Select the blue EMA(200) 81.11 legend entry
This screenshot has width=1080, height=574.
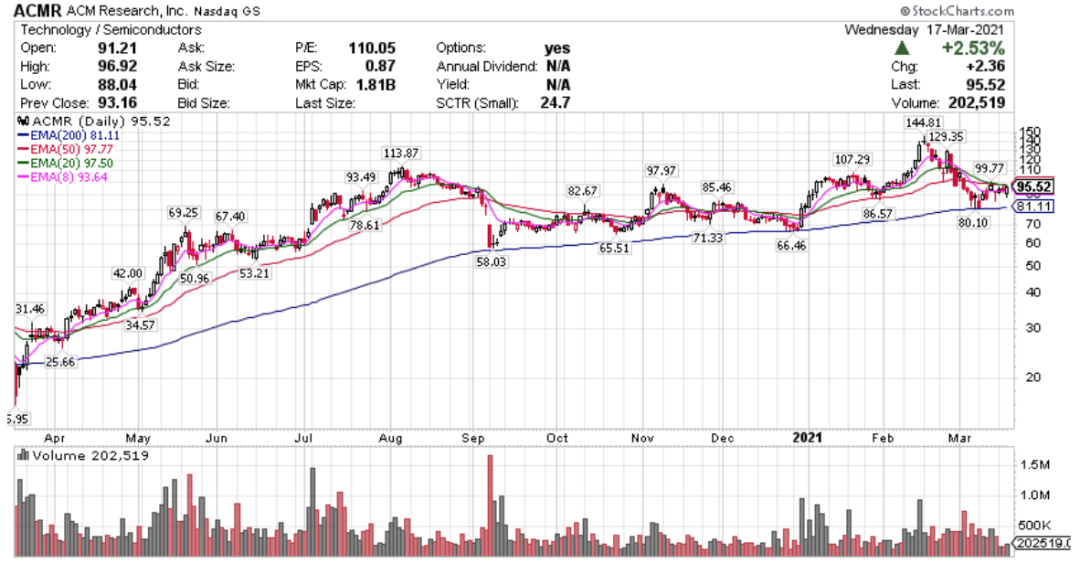[x=68, y=136]
